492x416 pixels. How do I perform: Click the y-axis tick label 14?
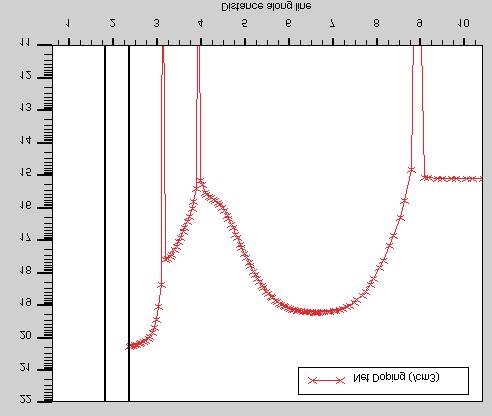pos(25,140)
